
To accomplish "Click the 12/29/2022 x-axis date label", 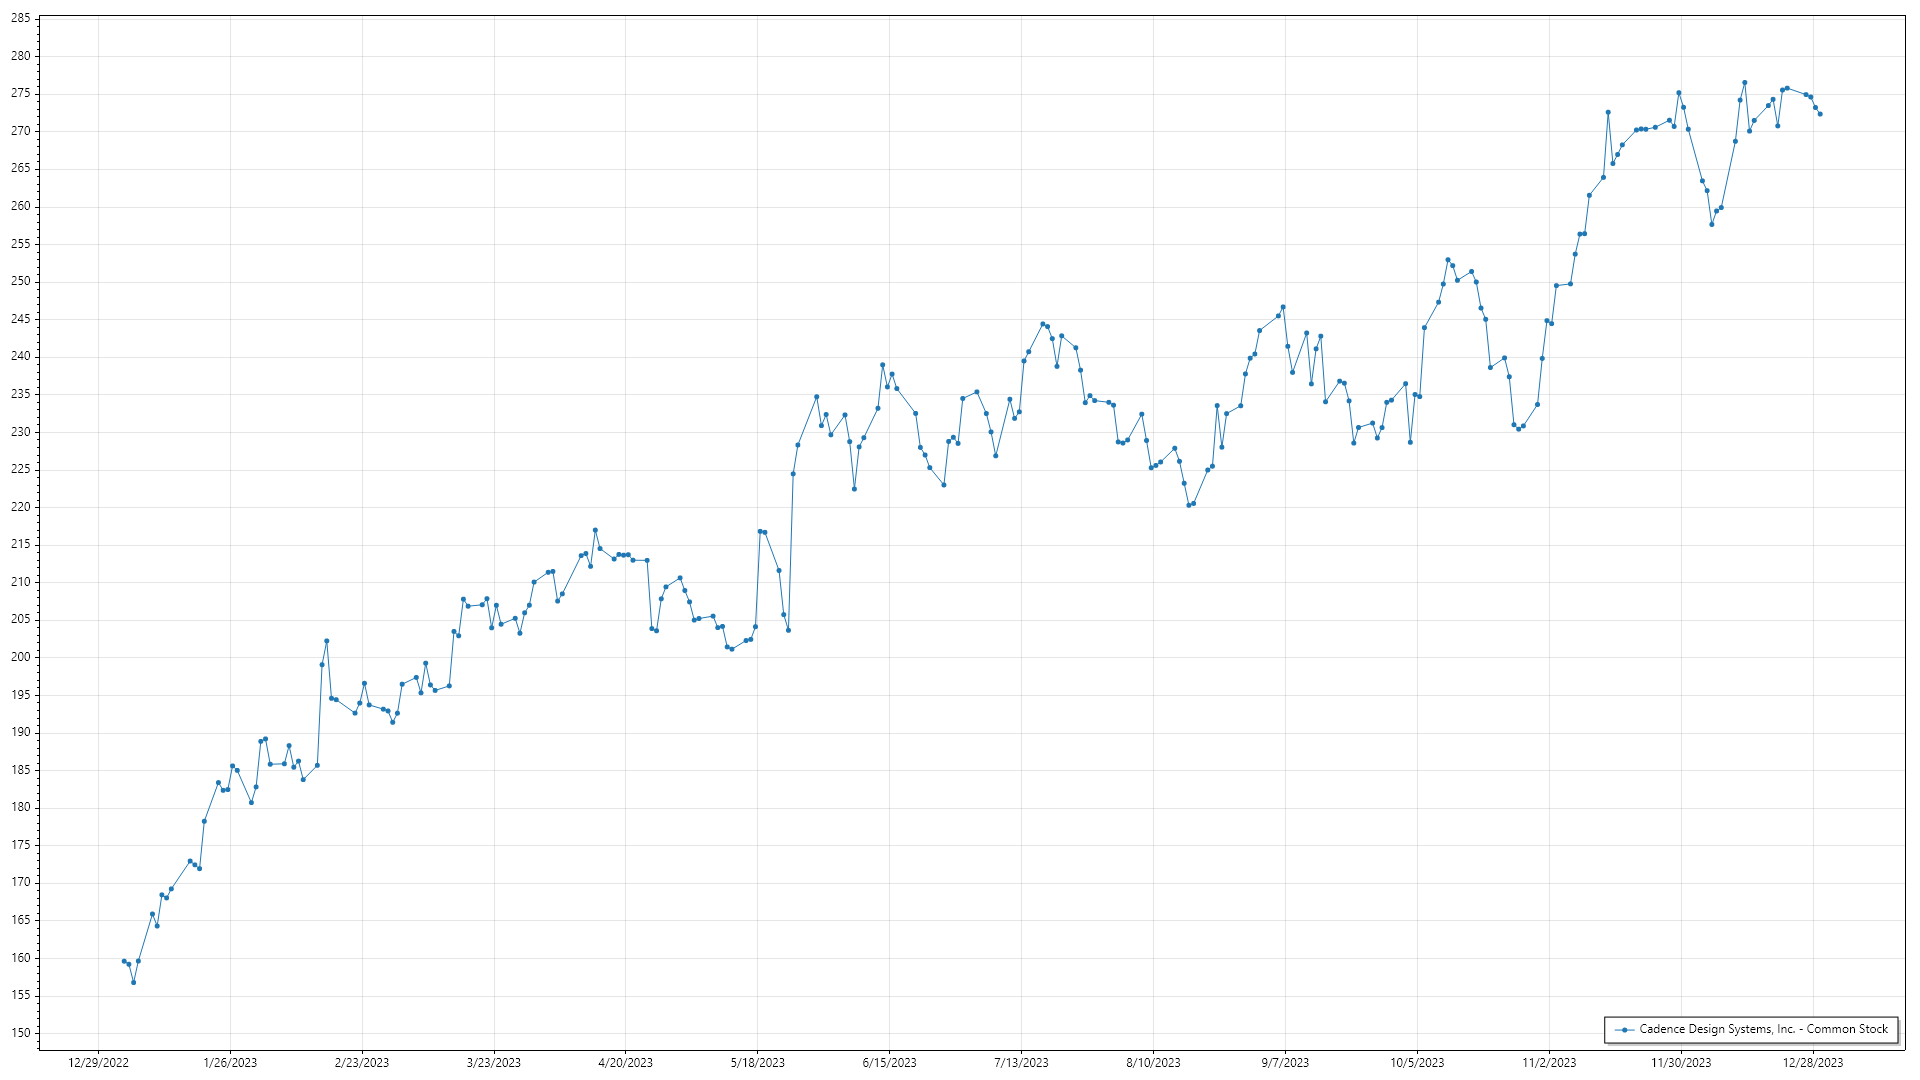I will pyautogui.click(x=98, y=1063).
